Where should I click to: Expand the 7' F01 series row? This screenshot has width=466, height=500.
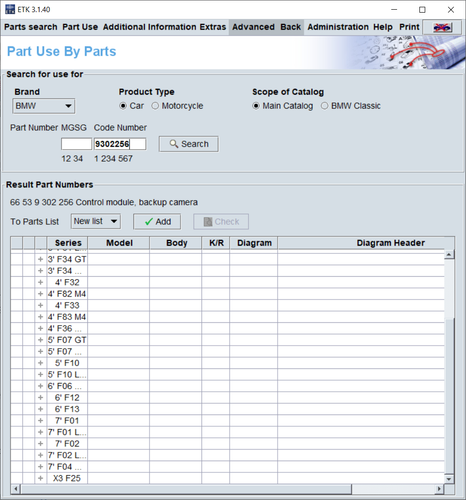coord(40,421)
